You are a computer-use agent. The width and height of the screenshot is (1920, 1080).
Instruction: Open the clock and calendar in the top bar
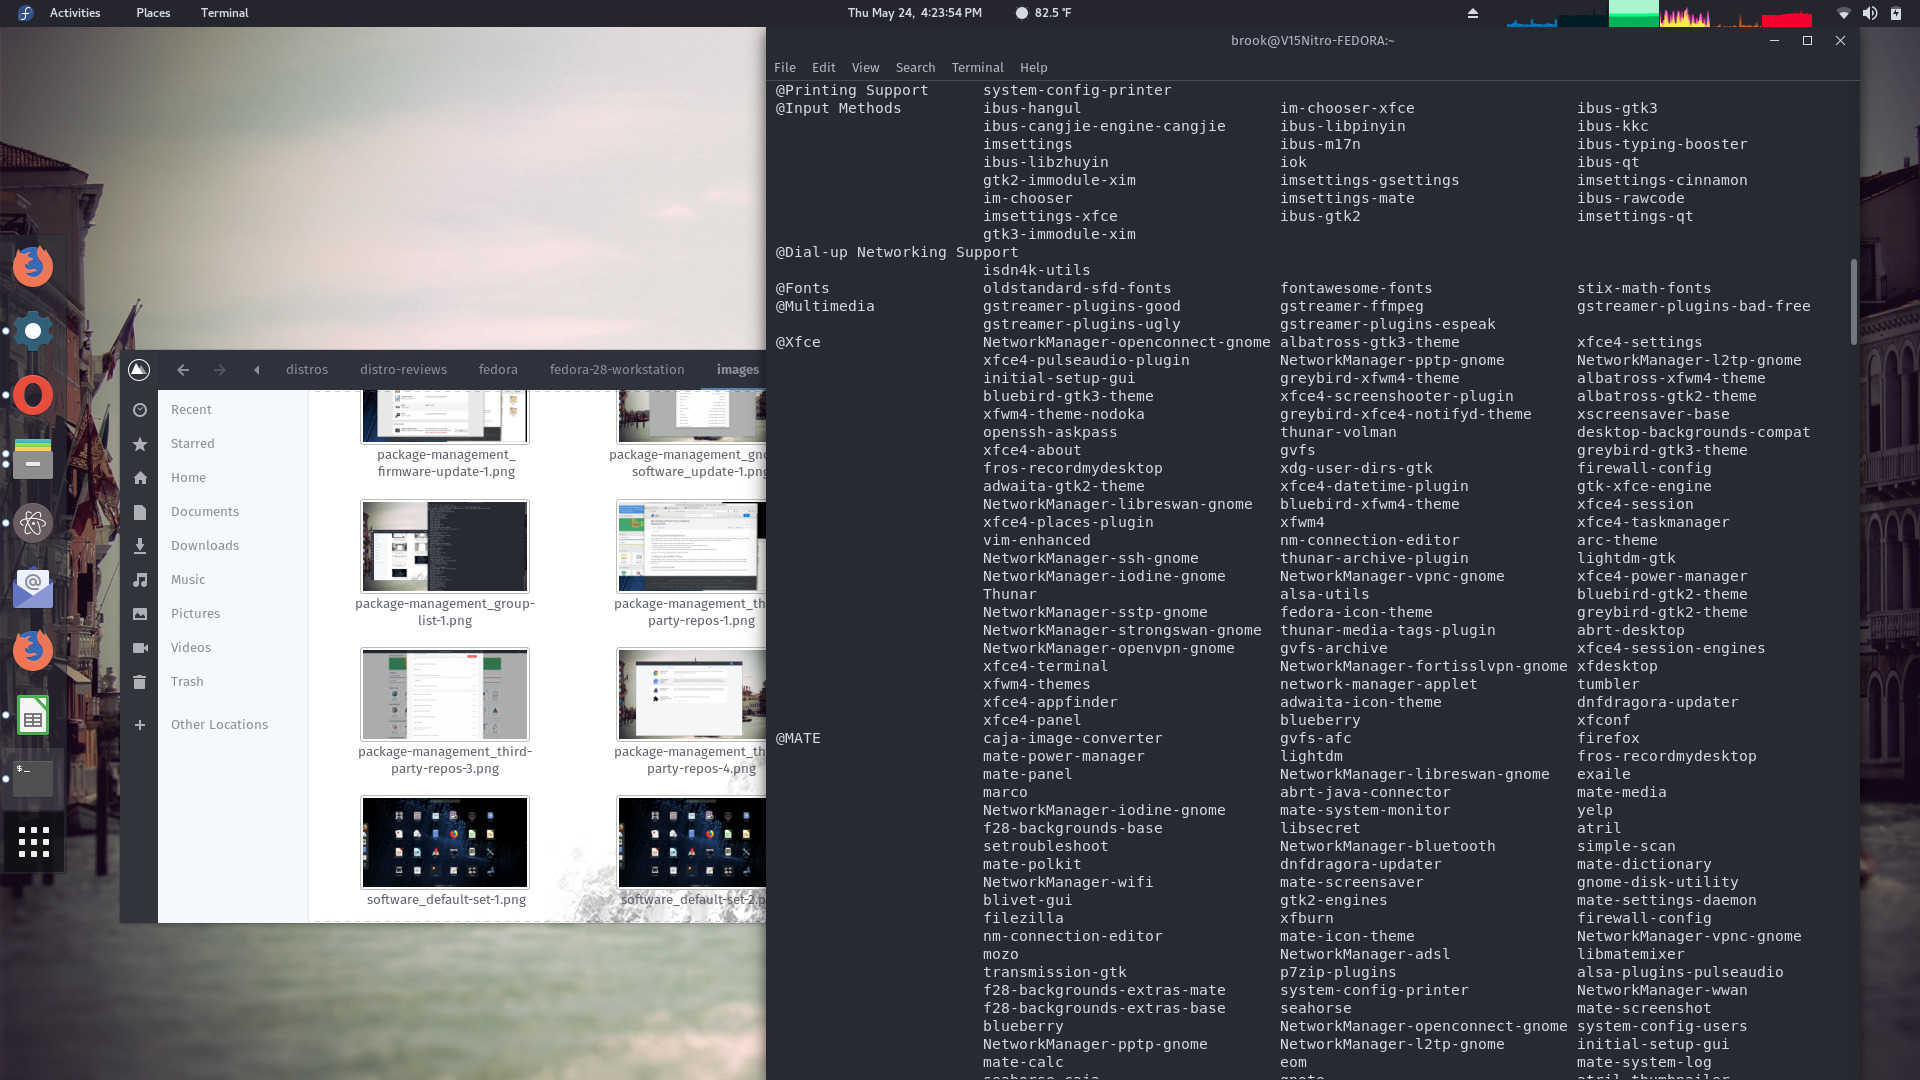(915, 13)
